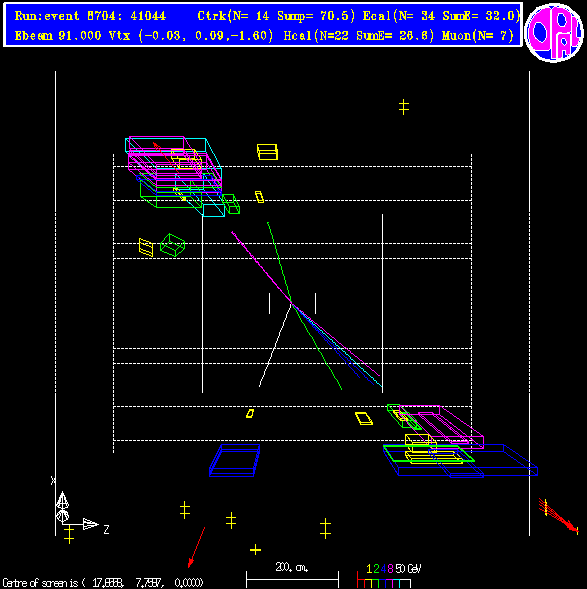The height and width of the screenshot is (589, 587).
Task: Select the red arrow at bottom center
Action: tap(196, 547)
